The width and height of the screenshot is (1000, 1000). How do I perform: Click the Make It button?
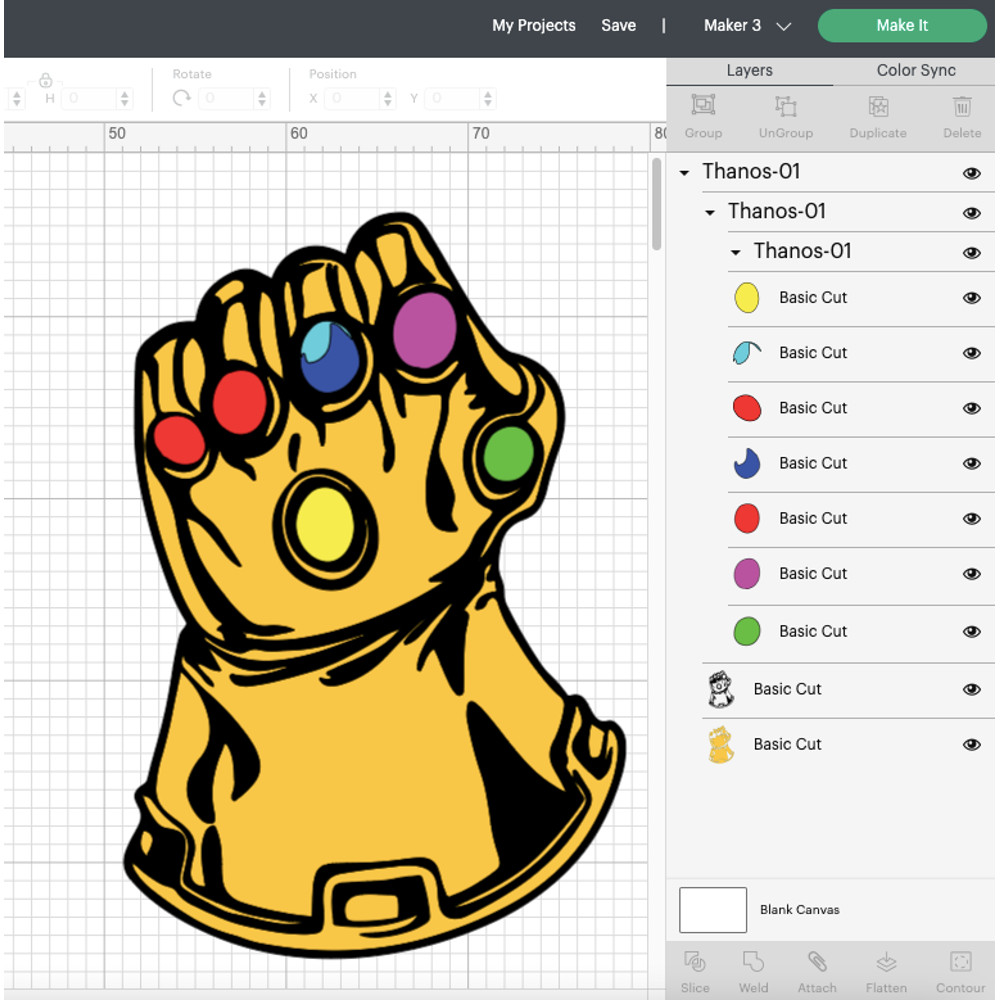coord(901,25)
